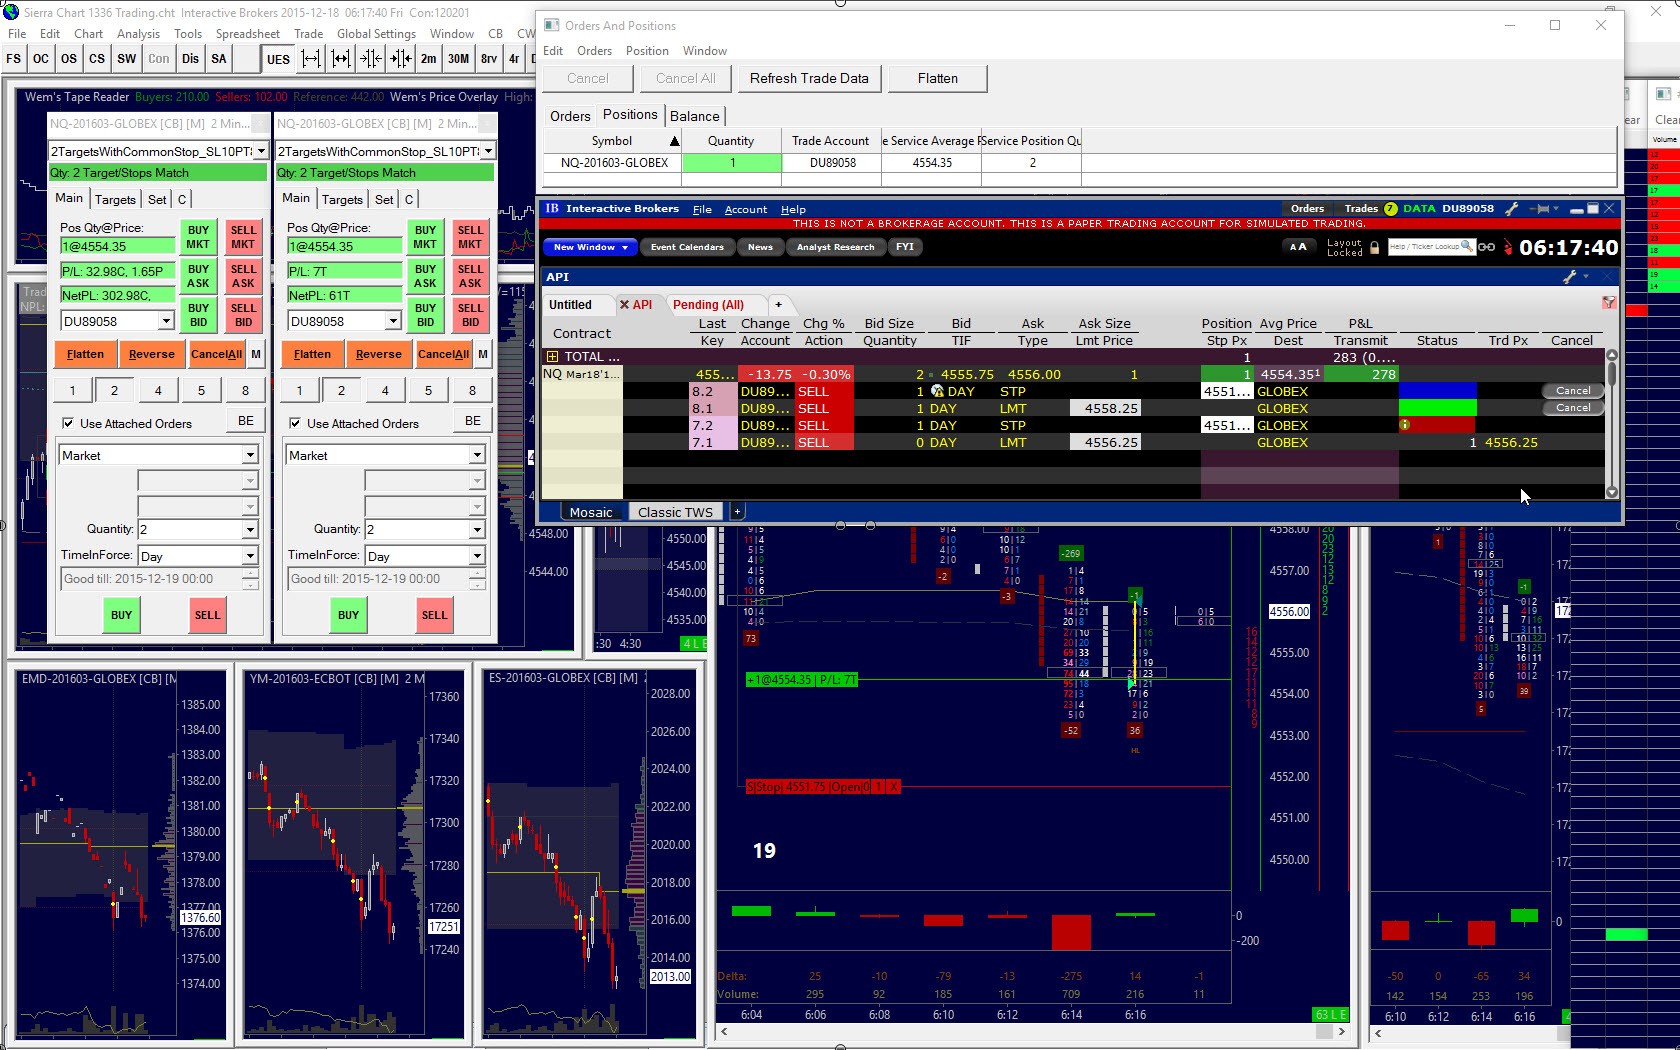Click the OC toolbar button
The width and height of the screenshot is (1680, 1050).
41,59
